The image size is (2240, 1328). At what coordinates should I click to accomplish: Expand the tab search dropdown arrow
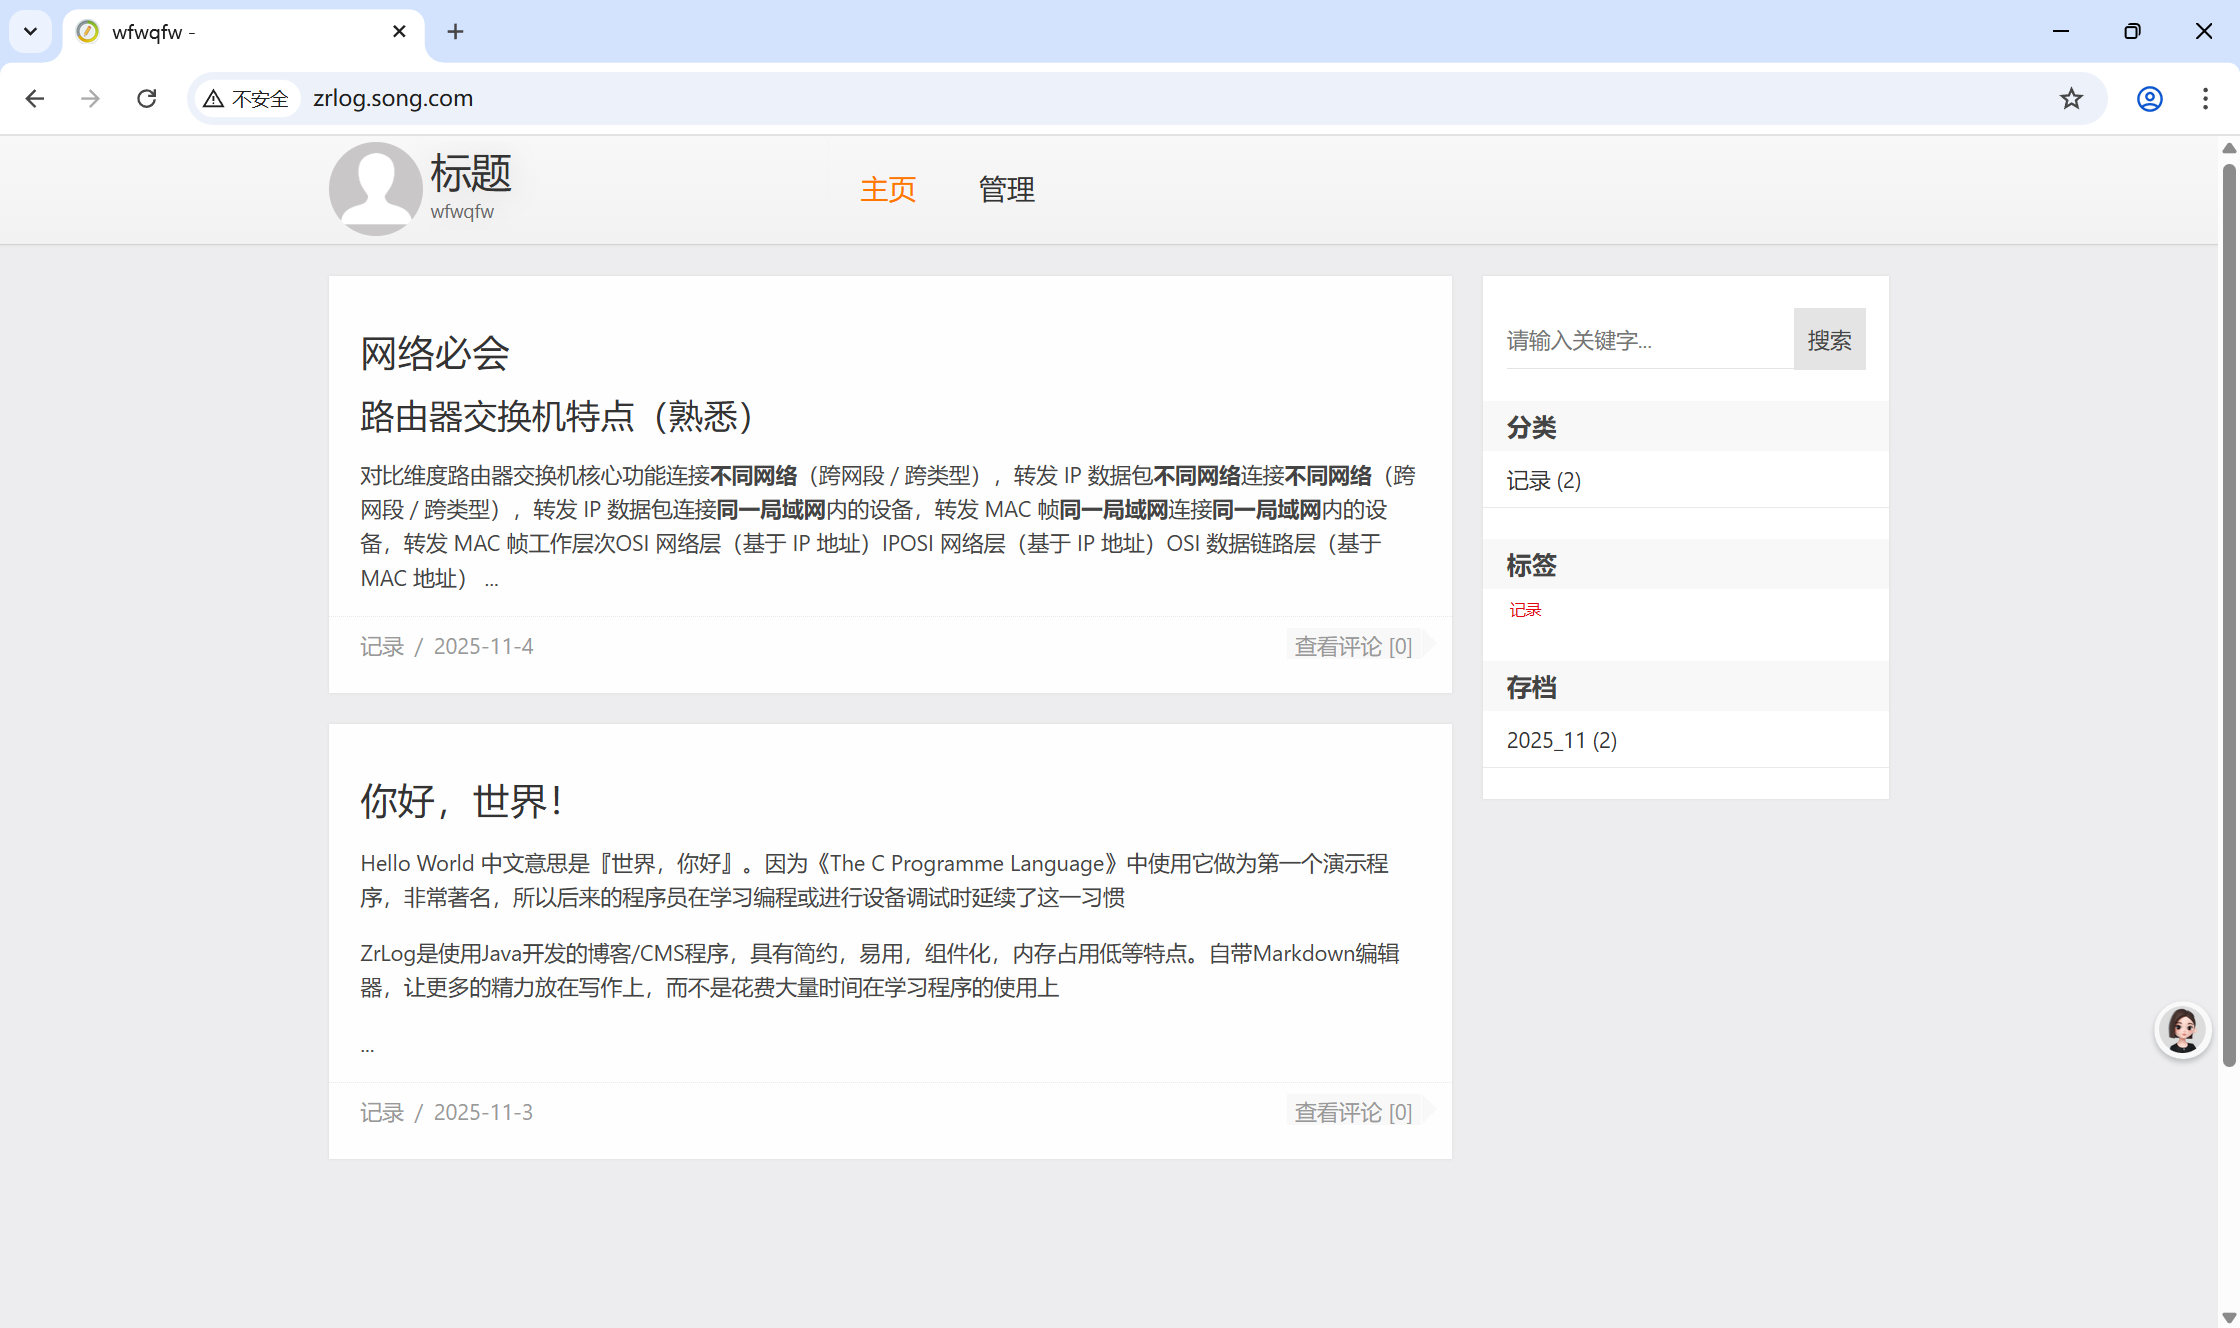pyautogui.click(x=30, y=32)
